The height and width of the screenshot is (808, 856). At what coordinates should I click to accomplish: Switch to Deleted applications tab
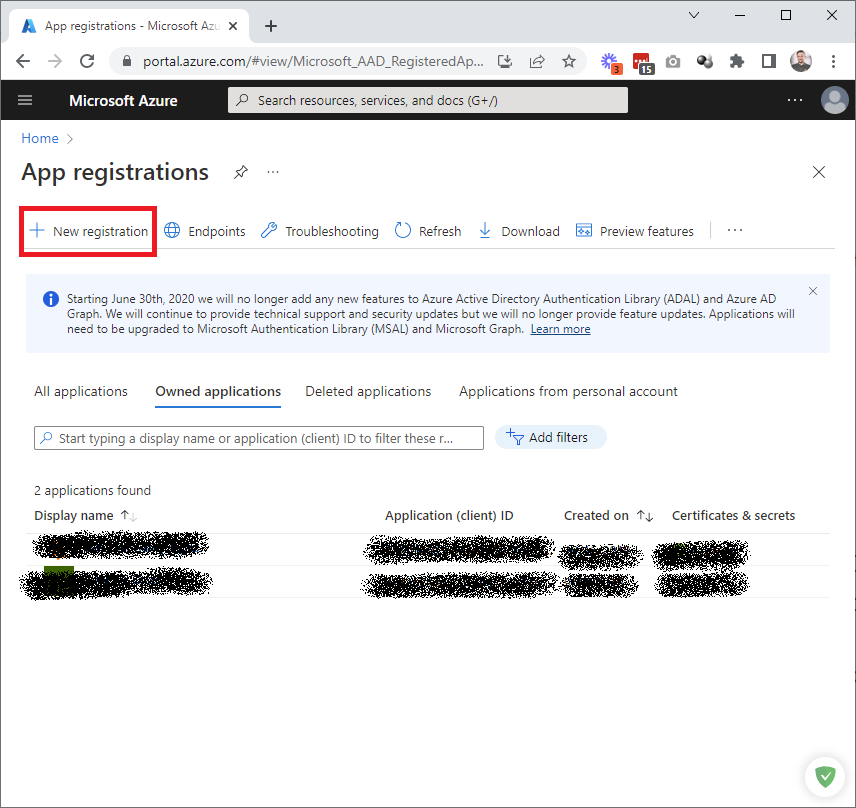(x=368, y=391)
